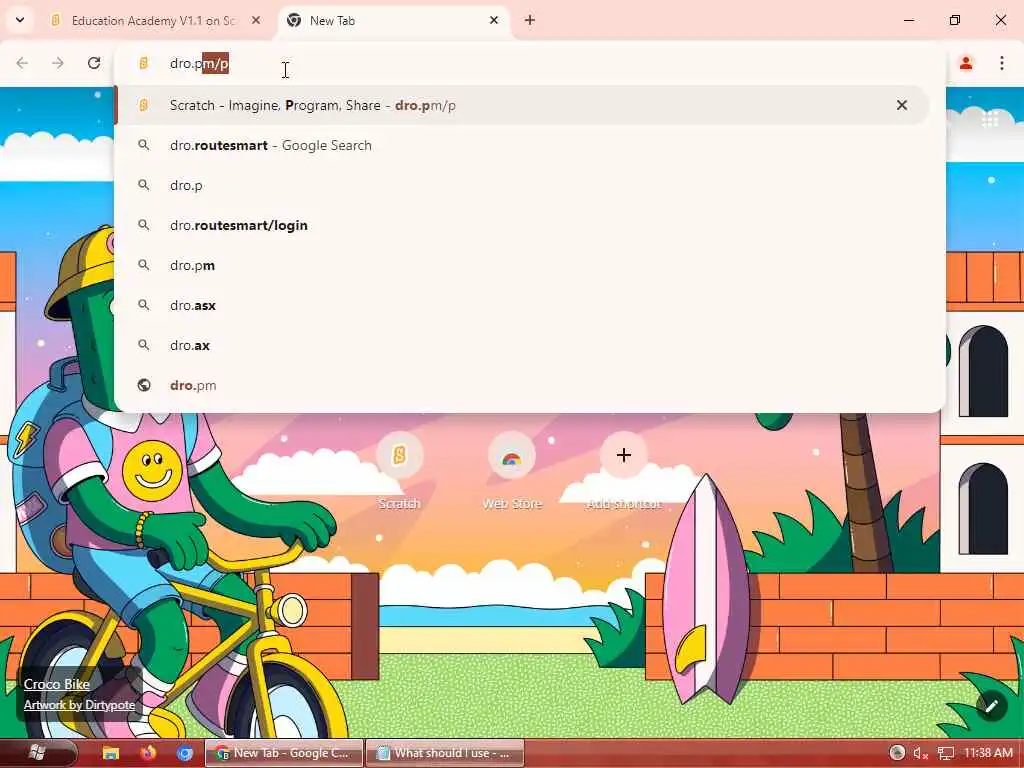Go back with the back arrow
The height and width of the screenshot is (768, 1024).
(22, 63)
